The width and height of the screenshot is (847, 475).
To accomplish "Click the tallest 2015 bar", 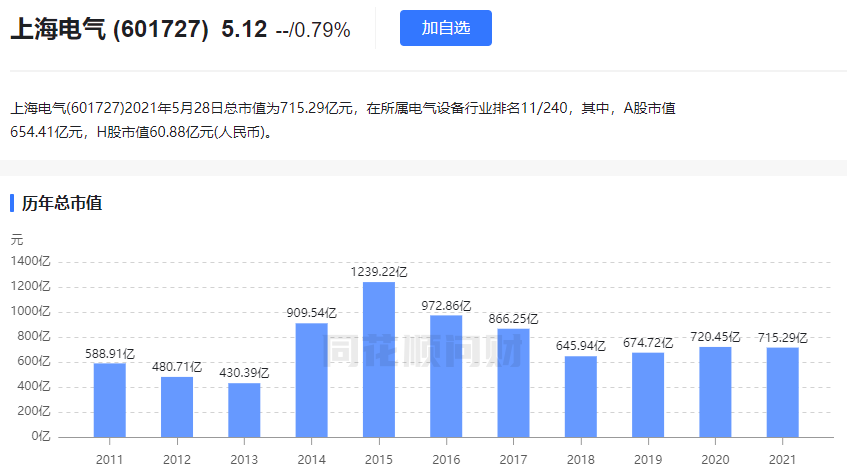I will point(379,359).
